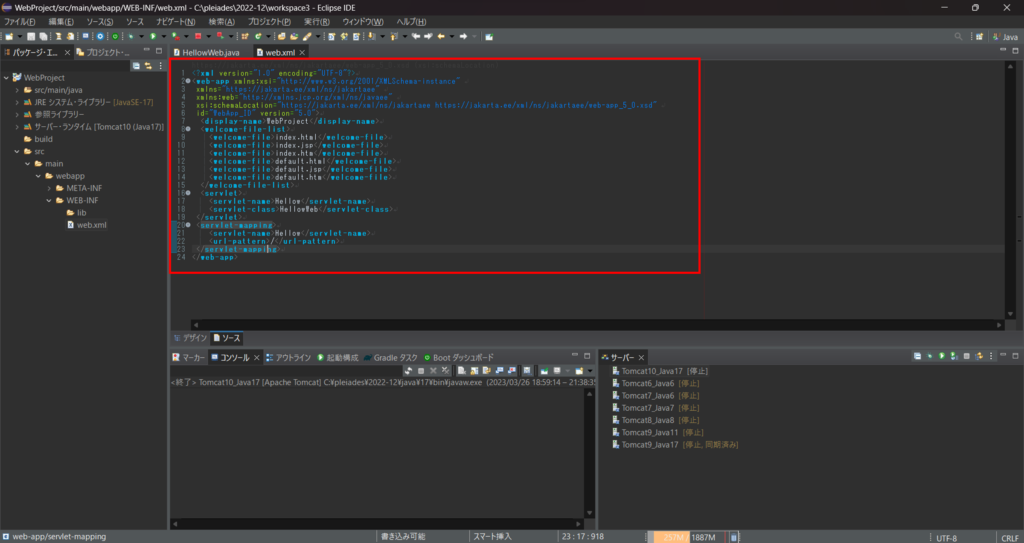Toggle fold marker beside welcome-file-list on line 8
This screenshot has width=1024, height=543.
[x=187, y=129]
